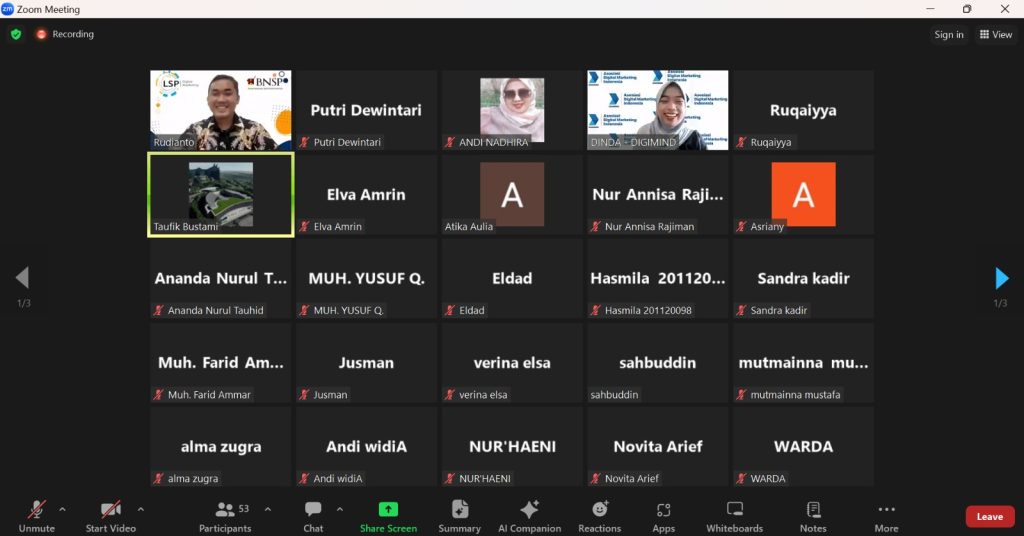Viewport: 1024px width, 536px height.
Task: Open the Chat panel
Action: point(313,515)
